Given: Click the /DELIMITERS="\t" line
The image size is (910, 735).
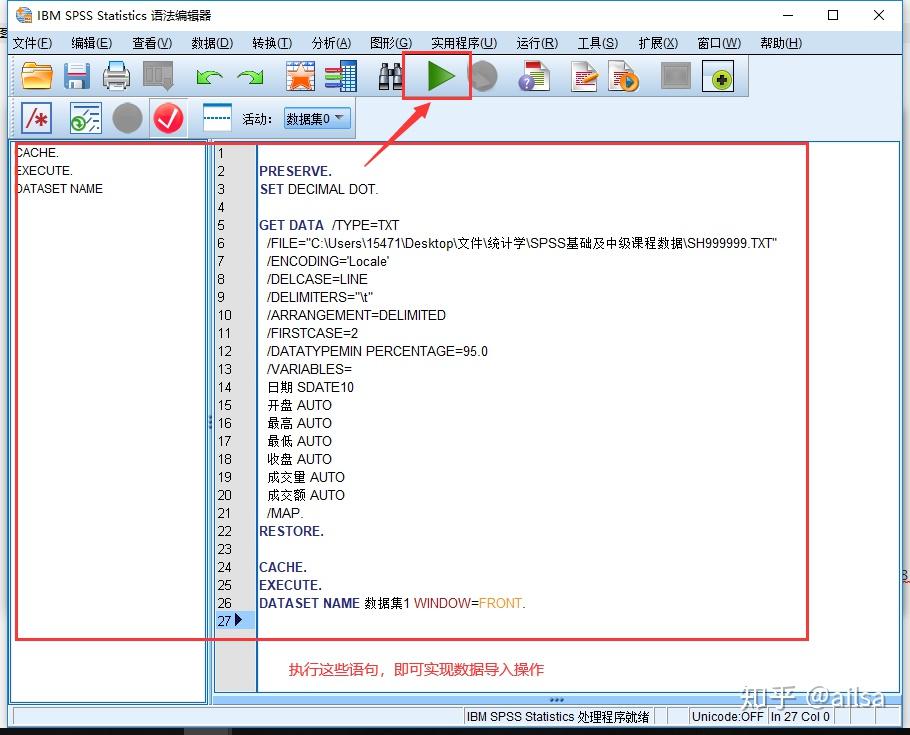Looking at the screenshot, I should 320,297.
